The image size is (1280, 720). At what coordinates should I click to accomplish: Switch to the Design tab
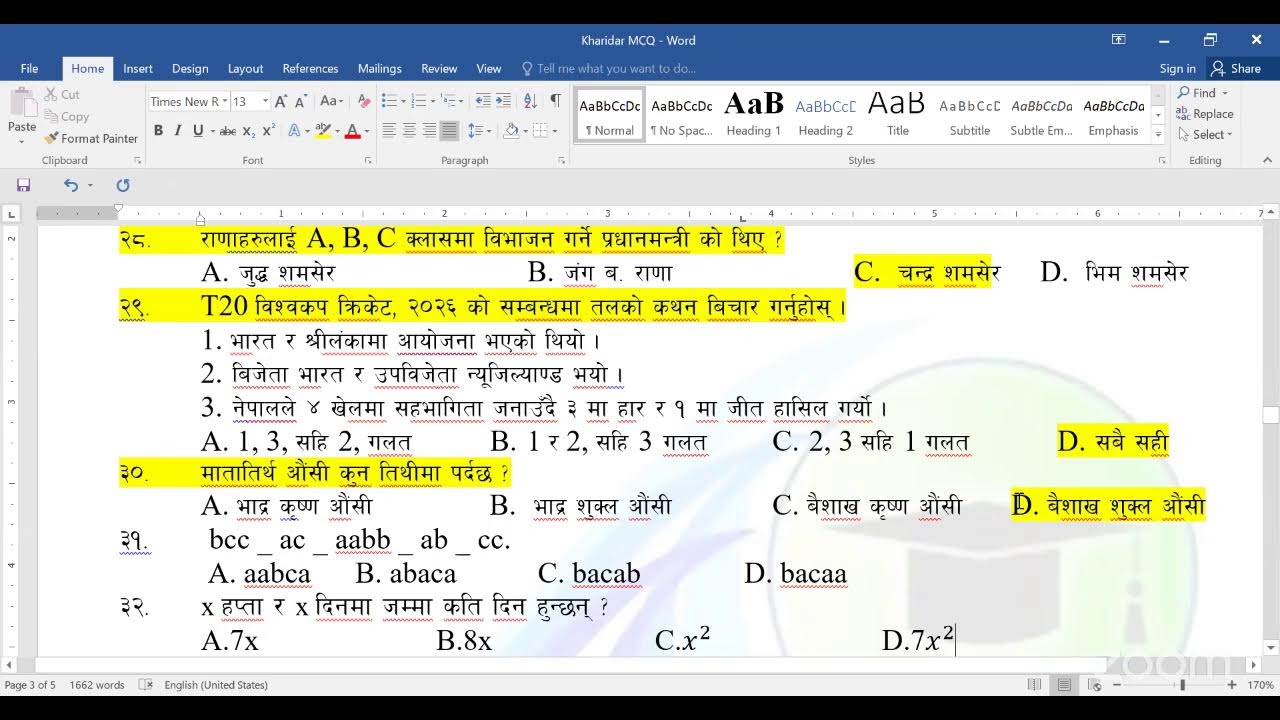coord(190,69)
